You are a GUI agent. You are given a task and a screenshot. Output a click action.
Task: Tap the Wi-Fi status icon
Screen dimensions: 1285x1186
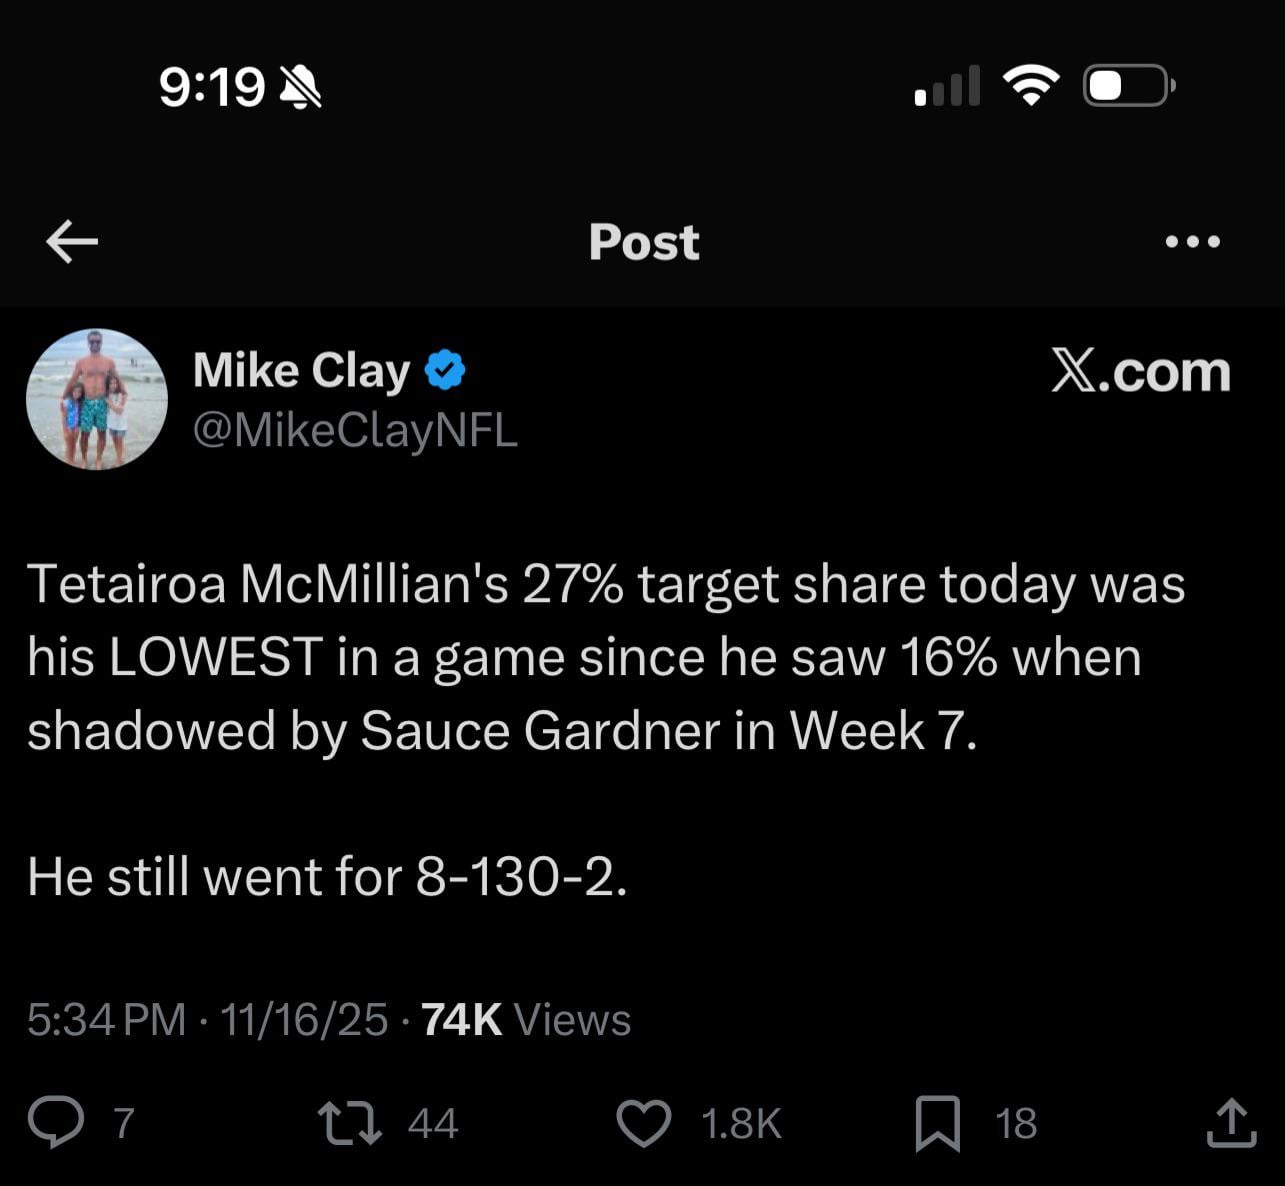(1031, 86)
